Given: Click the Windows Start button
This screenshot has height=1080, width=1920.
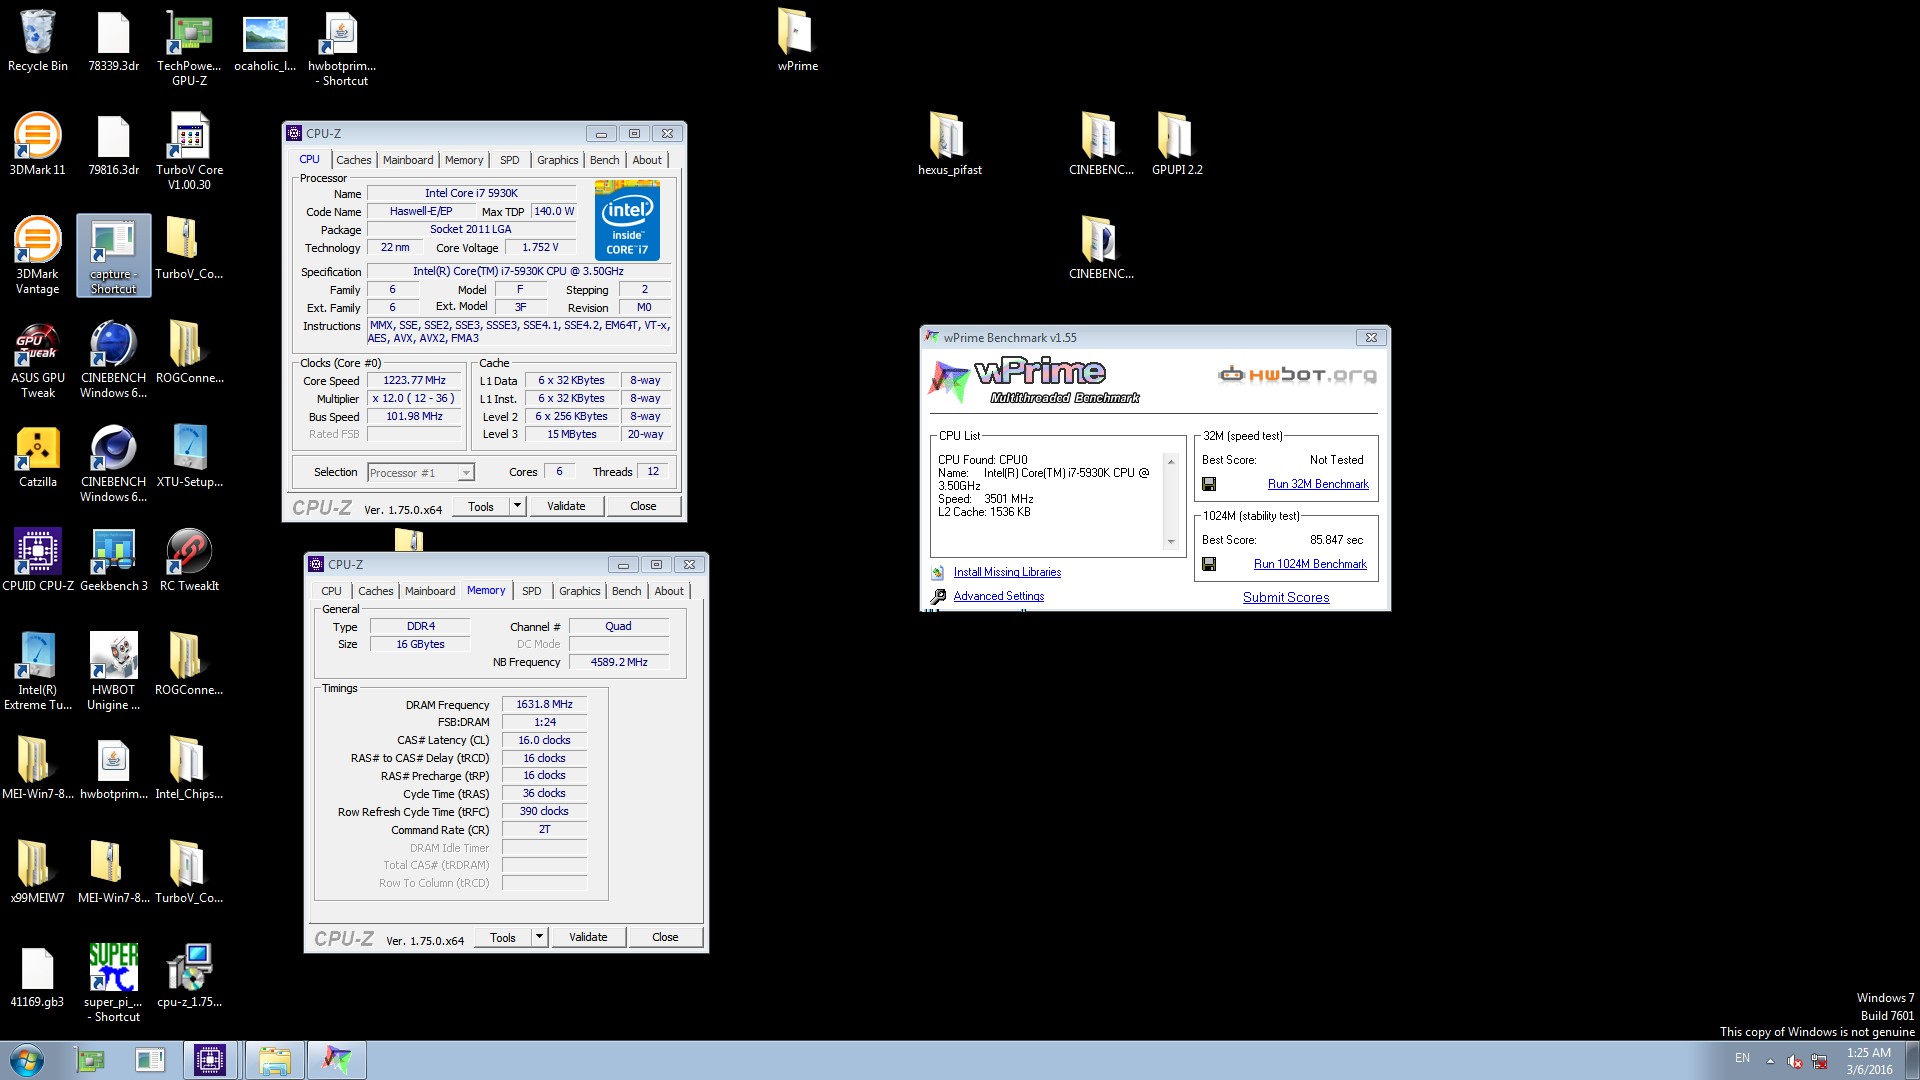Looking at the screenshot, I should pyautogui.click(x=27, y=1060).
